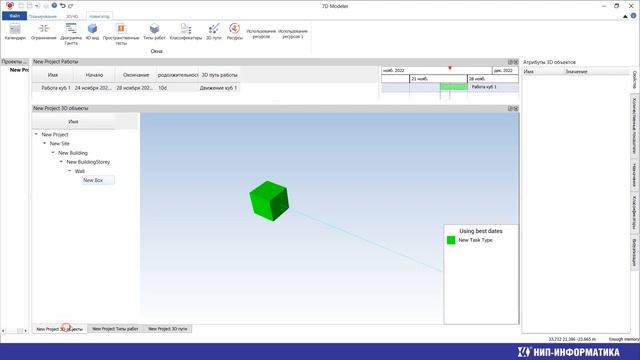Click the Имя header in 3D objects tree
640x360 pixels.
coord(73,122)
